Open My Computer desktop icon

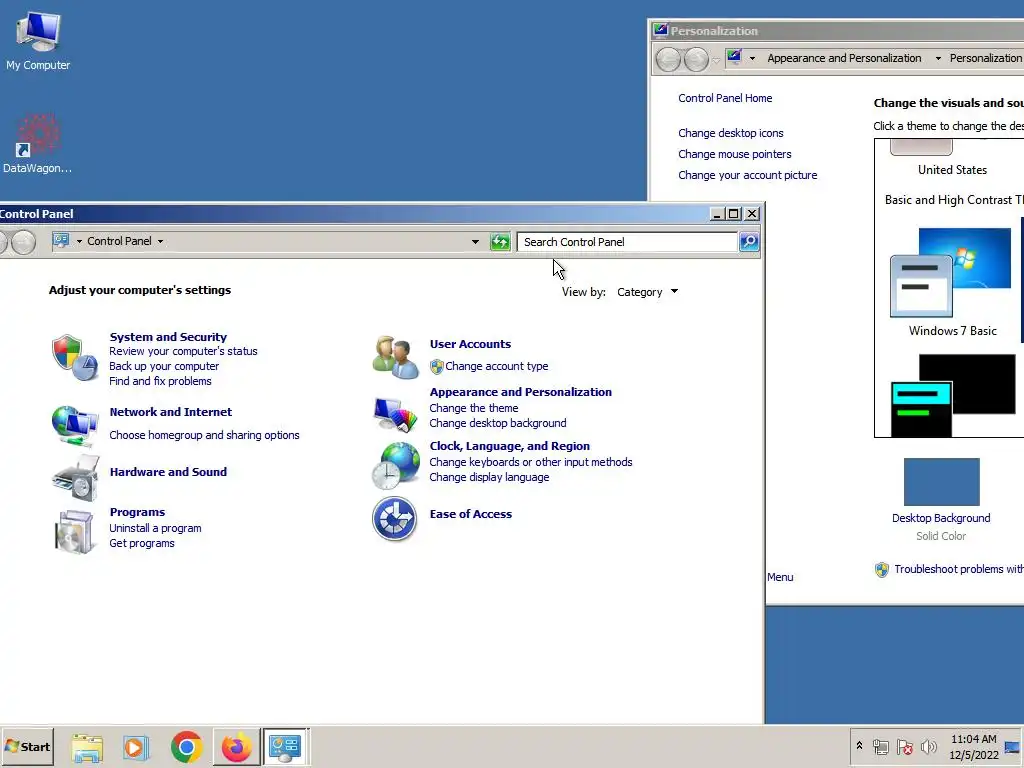[38, 41]
